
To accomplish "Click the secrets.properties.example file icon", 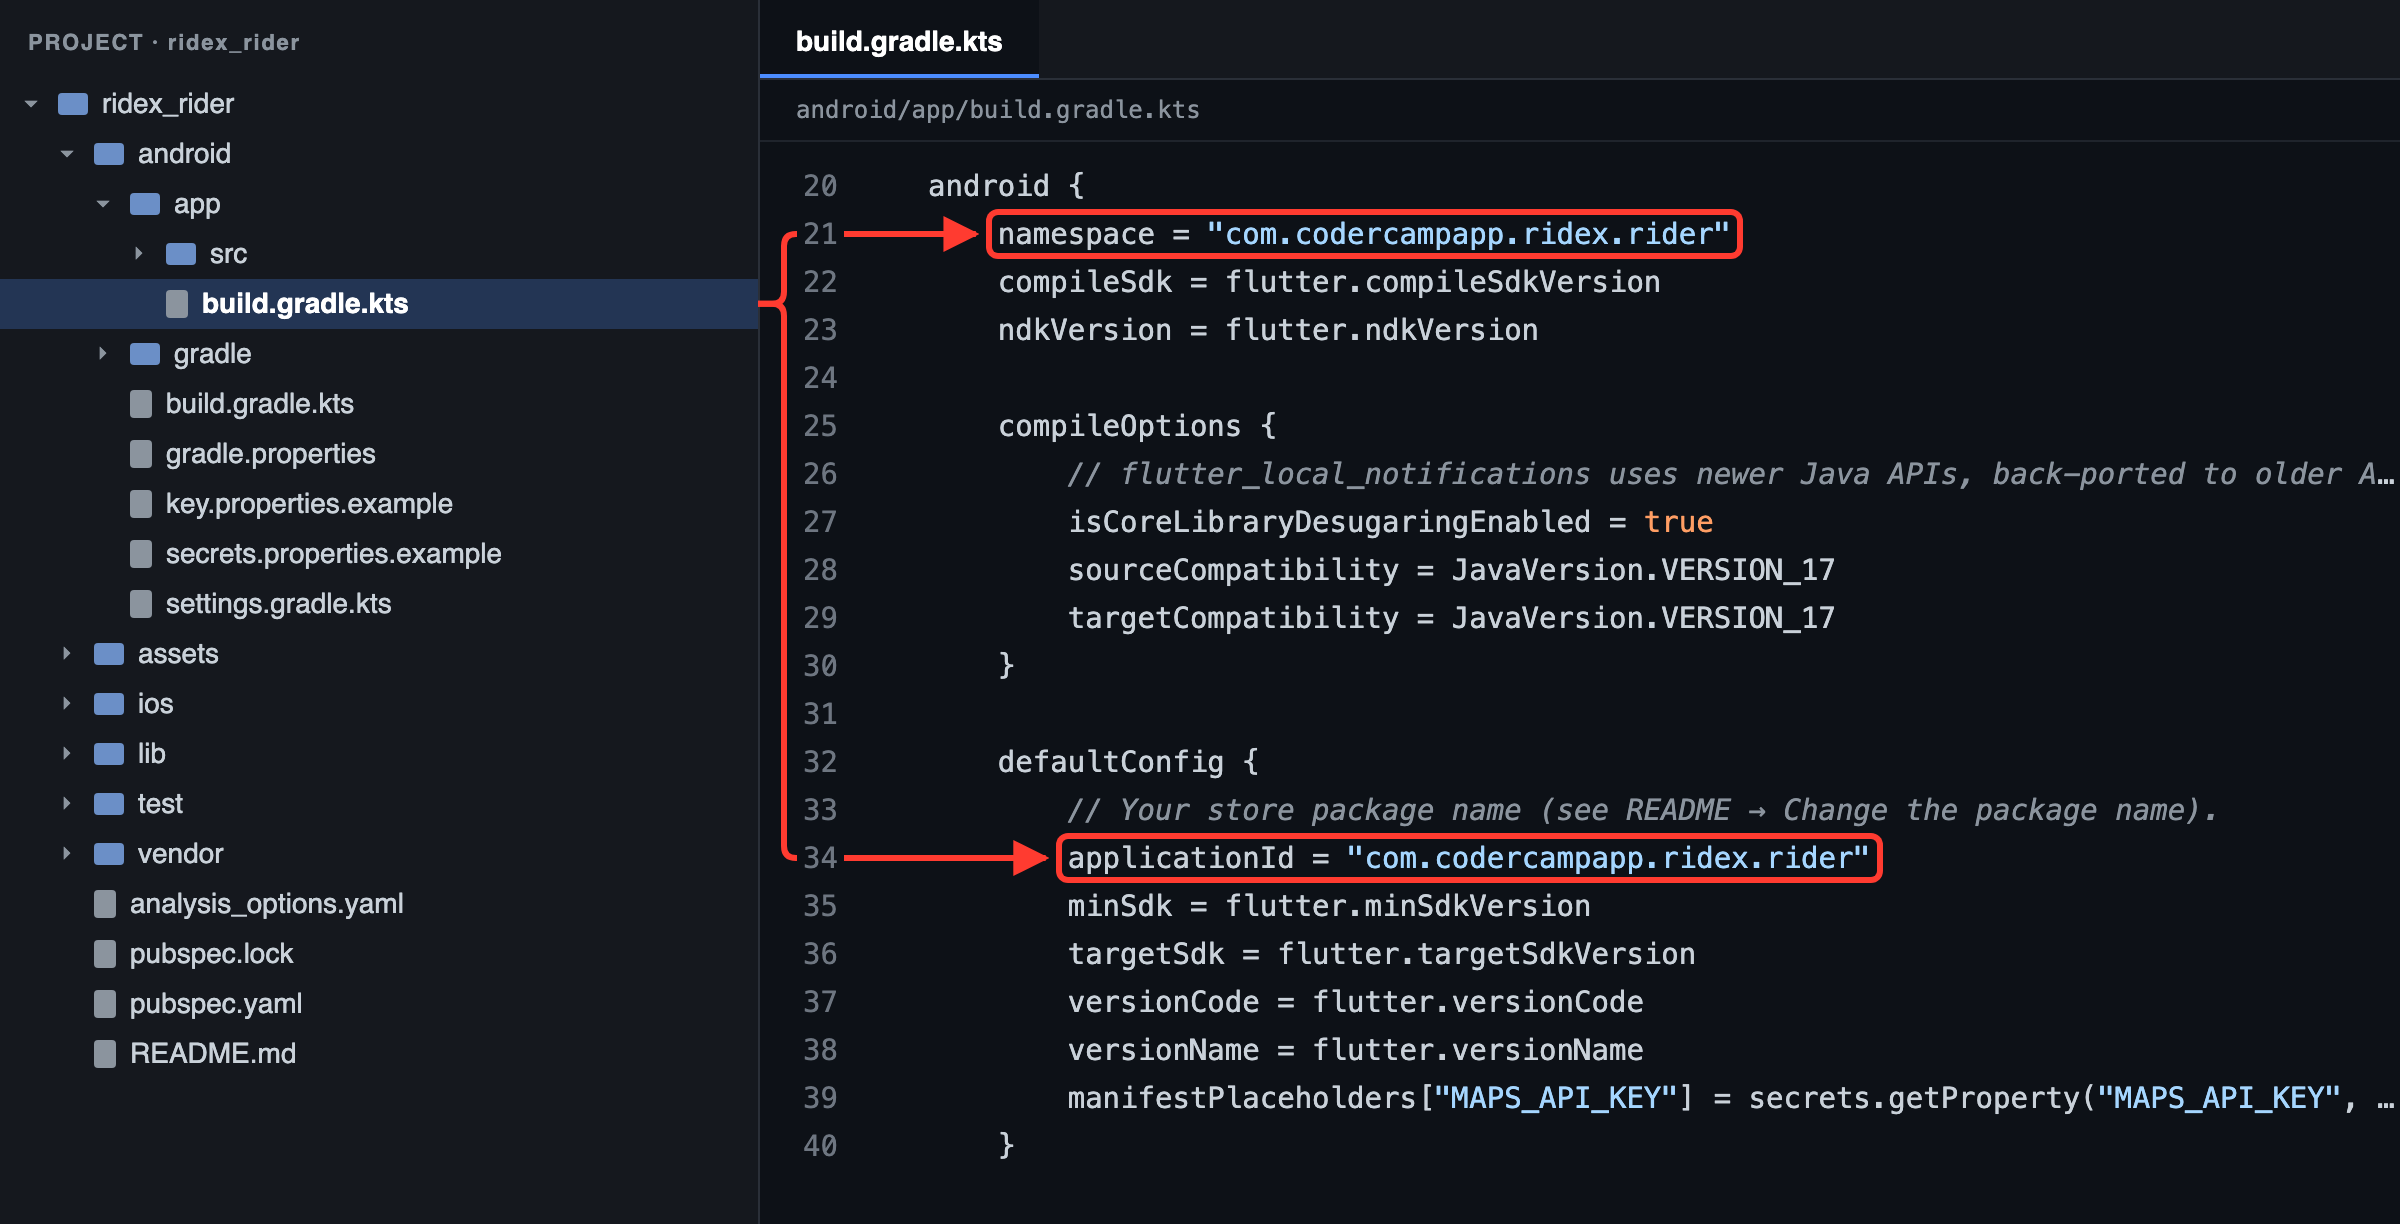I will (141, 554).
